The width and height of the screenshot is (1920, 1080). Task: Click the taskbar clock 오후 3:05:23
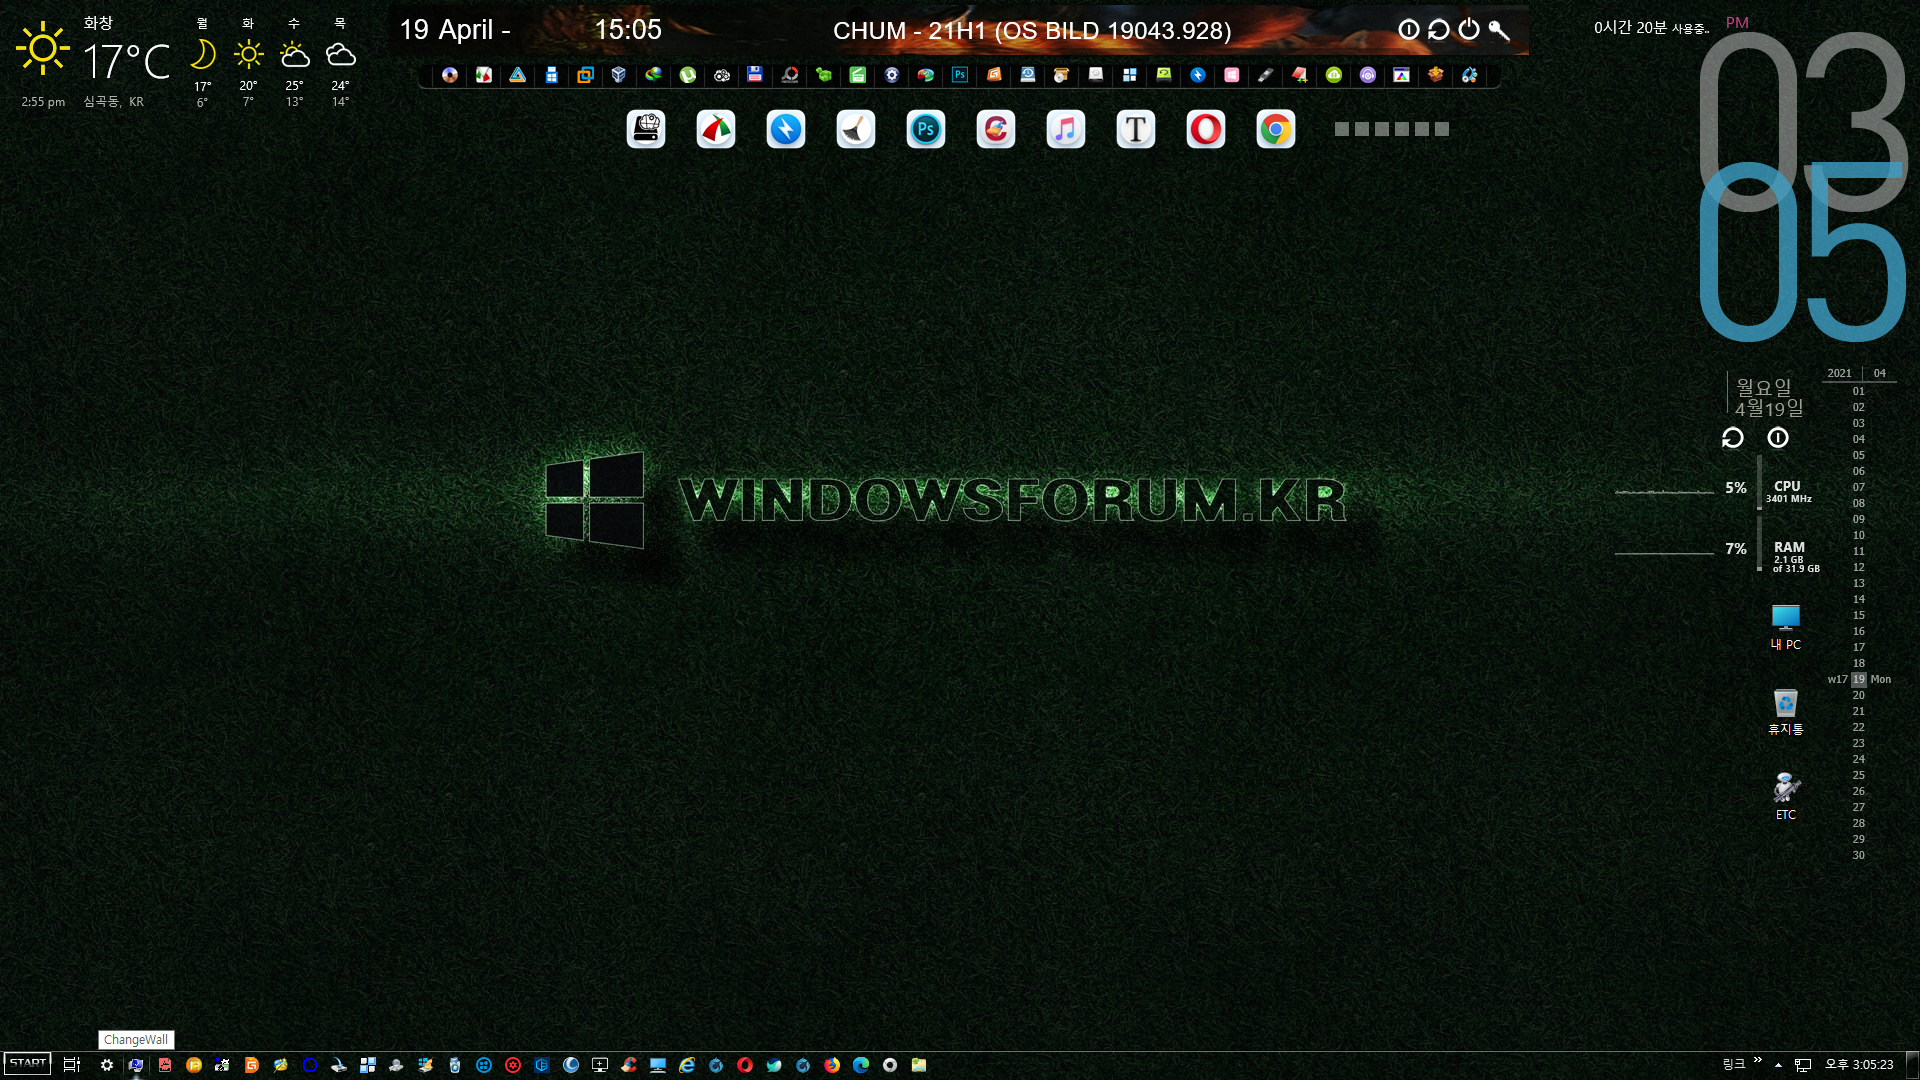point(1859,1065)
